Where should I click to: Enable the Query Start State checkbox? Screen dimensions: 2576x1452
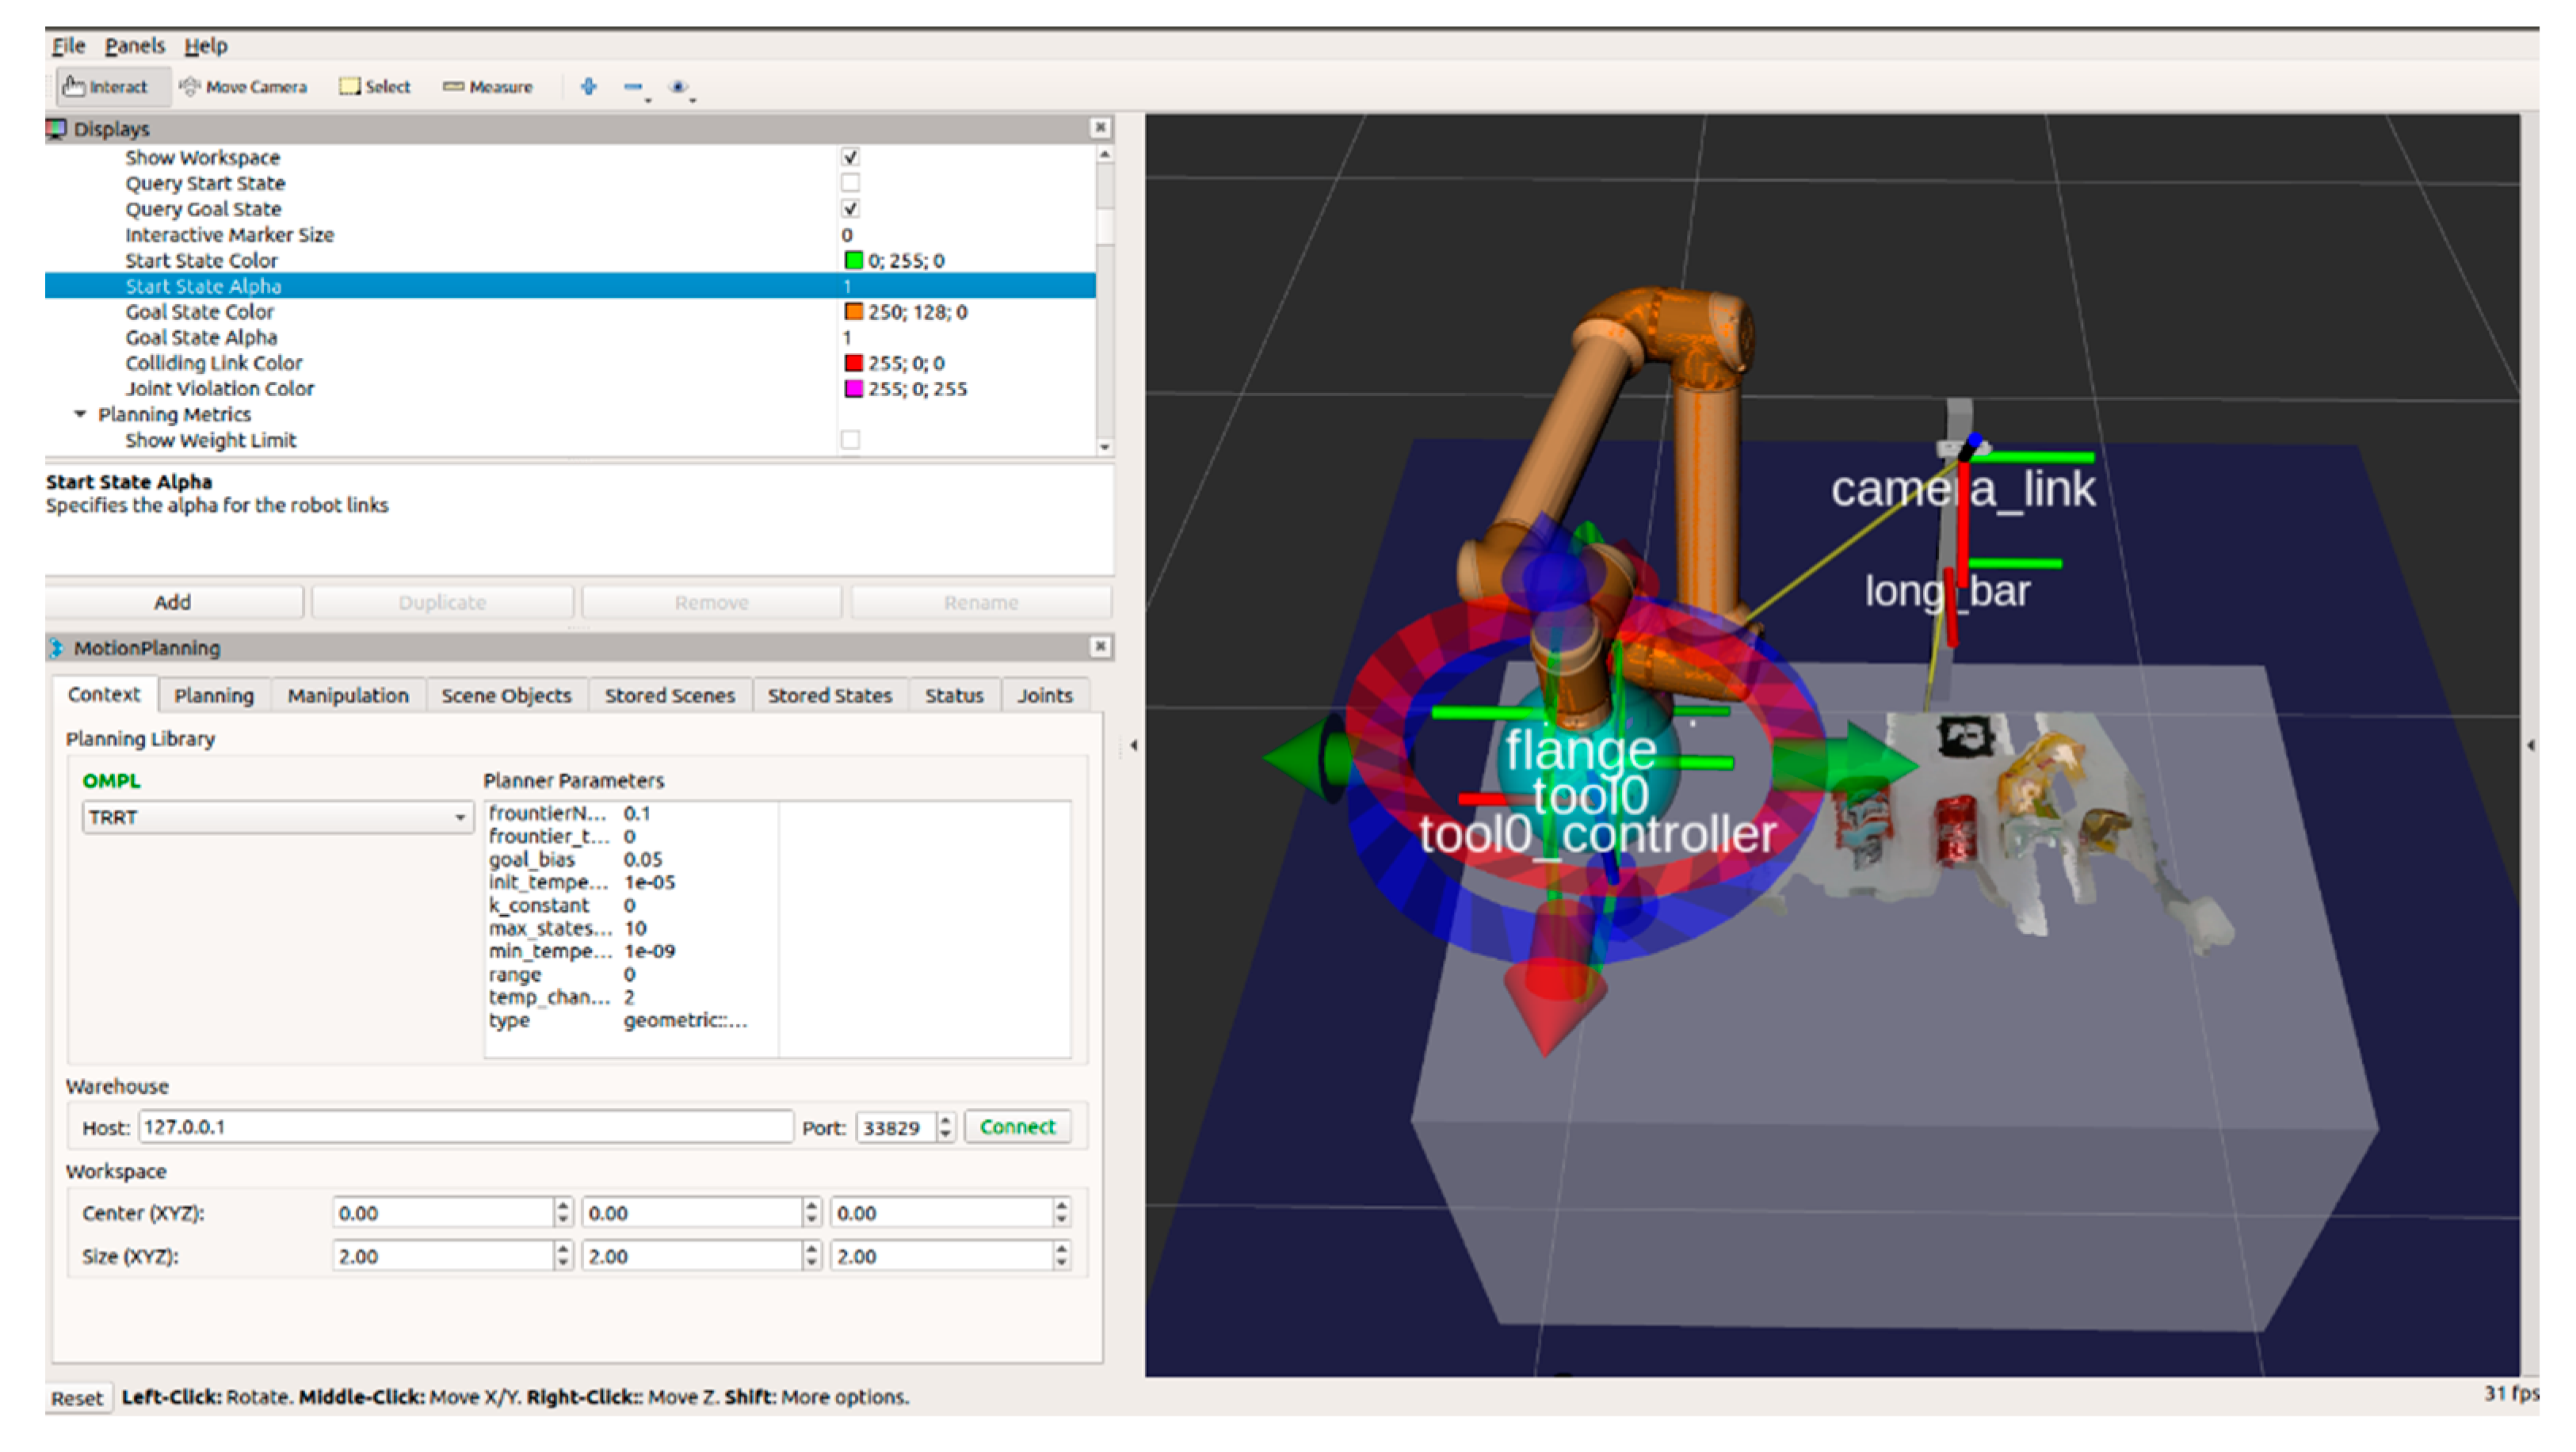coord(850,183)
